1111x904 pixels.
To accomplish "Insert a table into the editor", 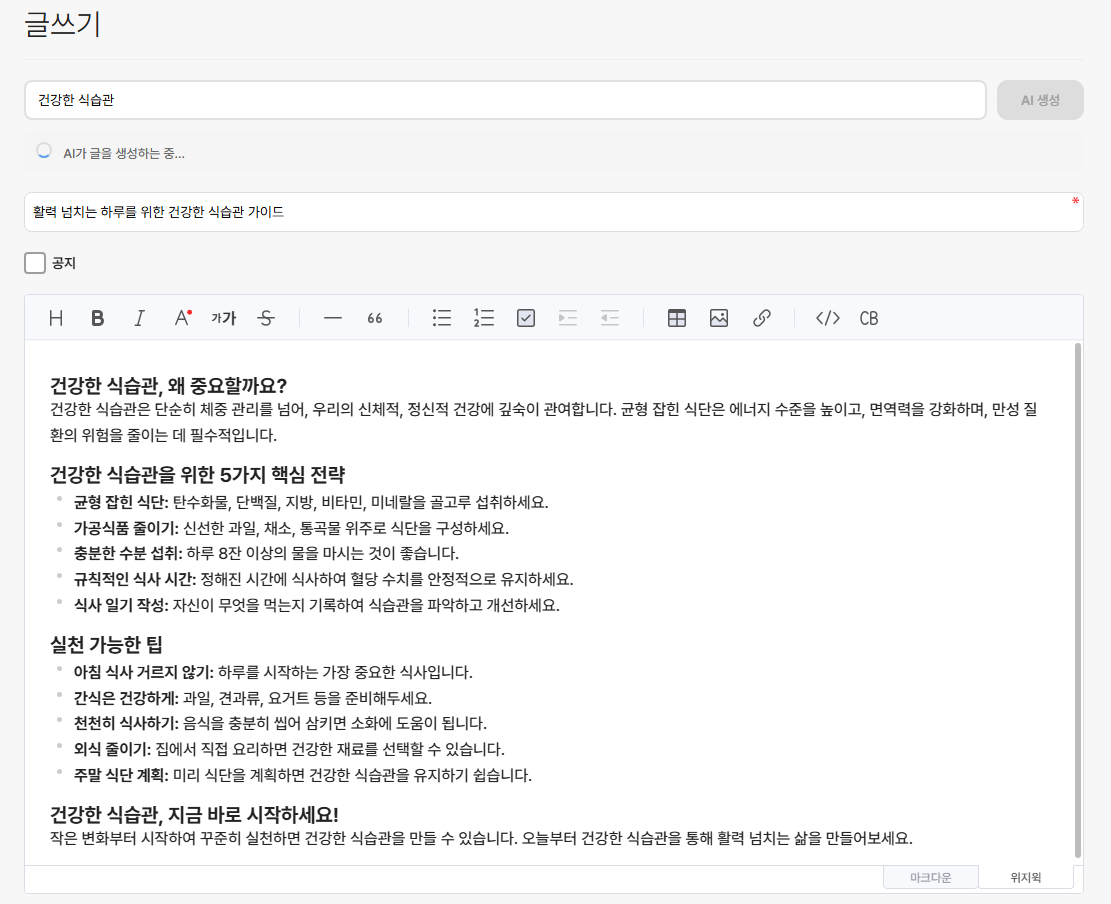I will coord(677,318).
